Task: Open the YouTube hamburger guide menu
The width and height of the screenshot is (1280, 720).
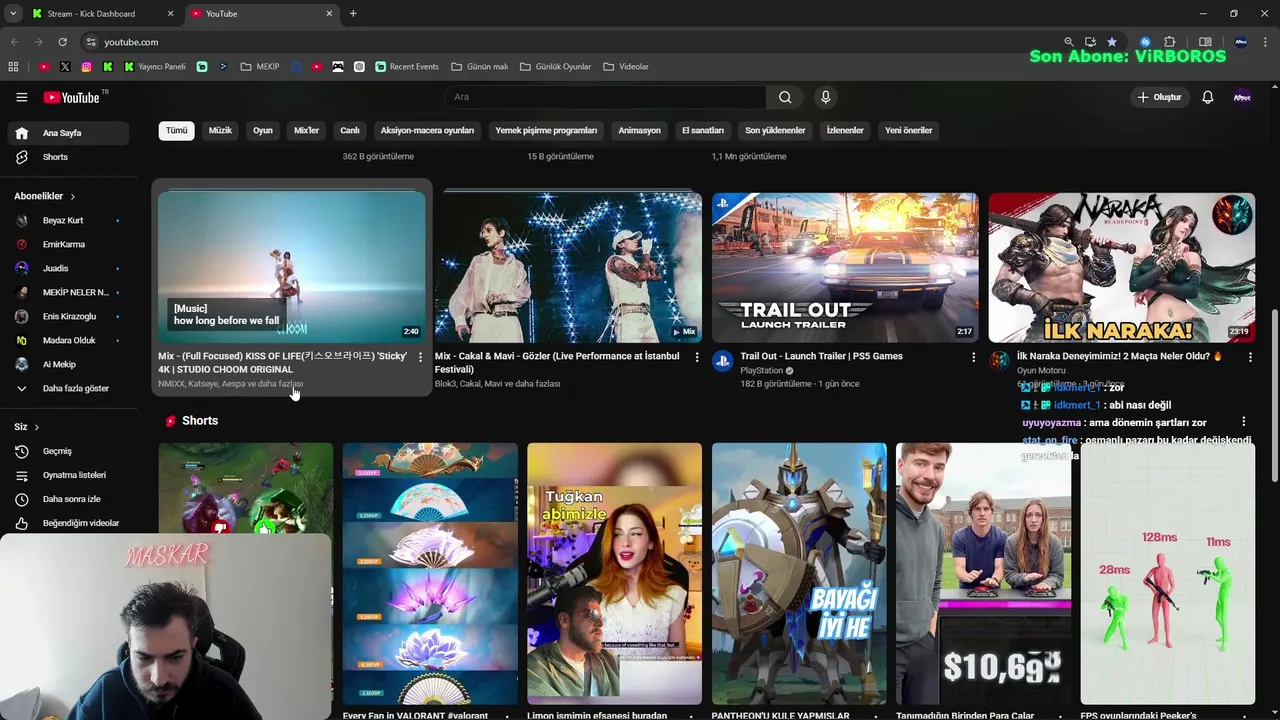Action: click(21, 97)
